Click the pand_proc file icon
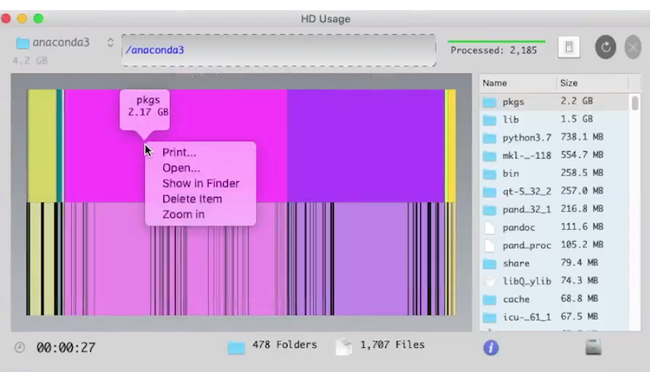The height and width of the screenshot is (382, 650). coord(490,246)
